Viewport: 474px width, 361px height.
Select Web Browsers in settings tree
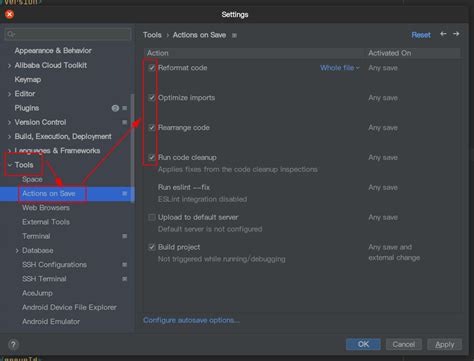tap(46, 208)
